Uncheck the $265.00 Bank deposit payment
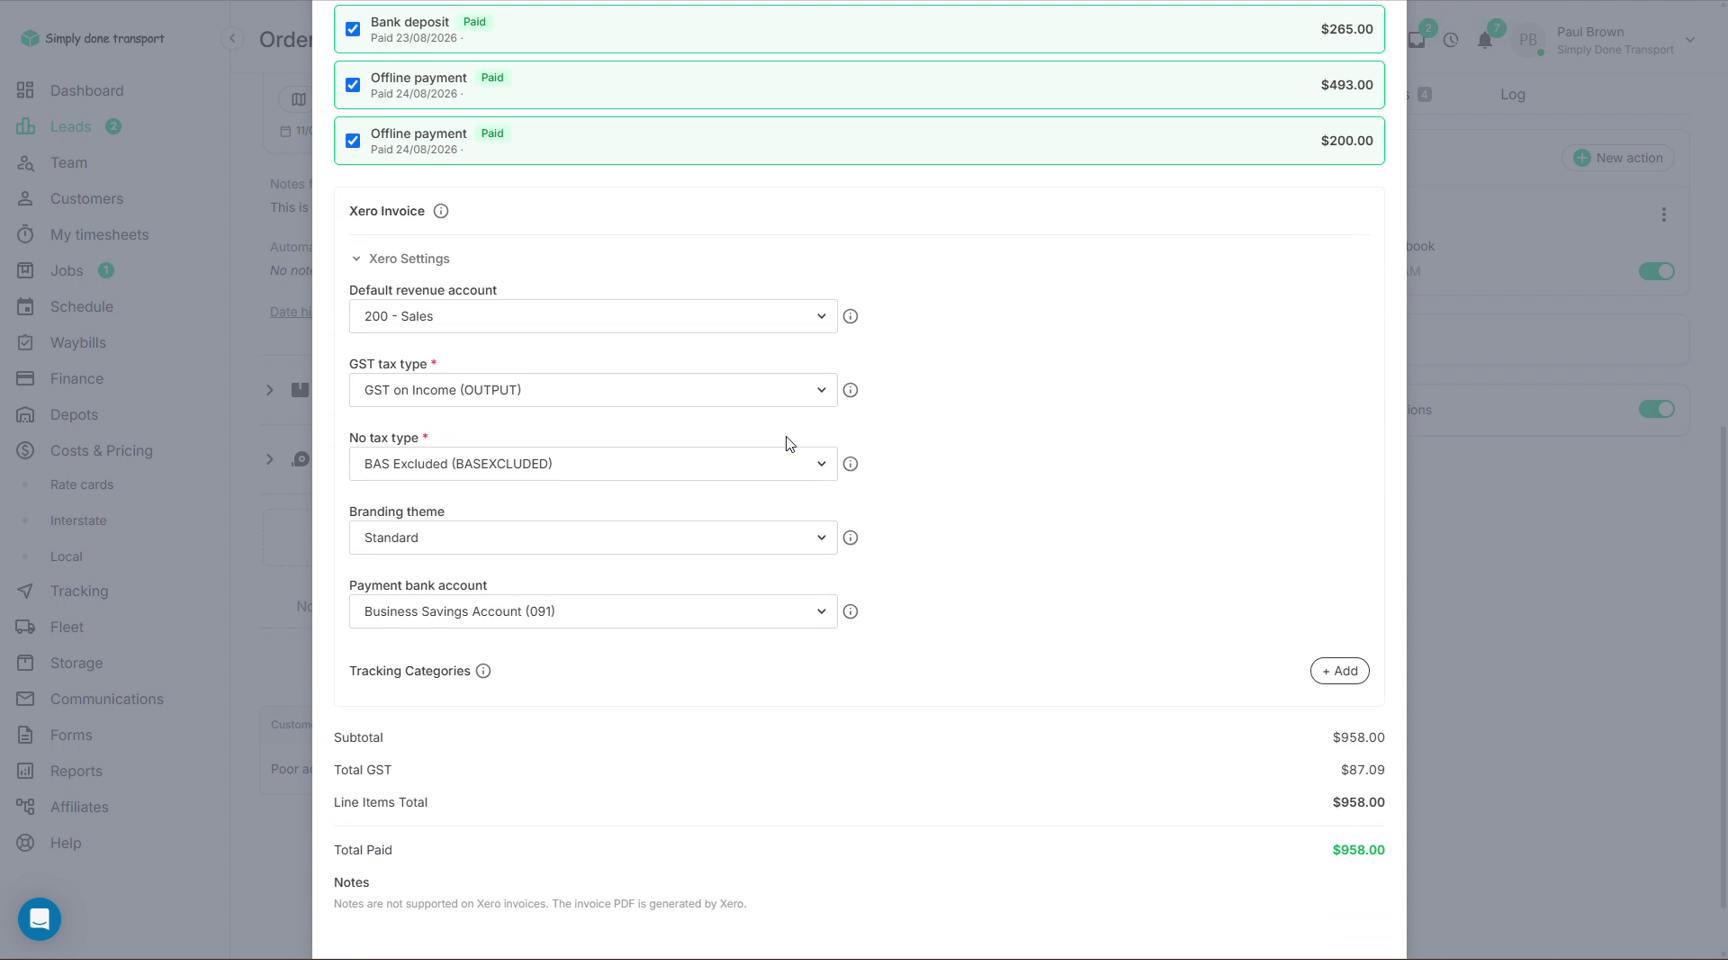 coord(353,29)
